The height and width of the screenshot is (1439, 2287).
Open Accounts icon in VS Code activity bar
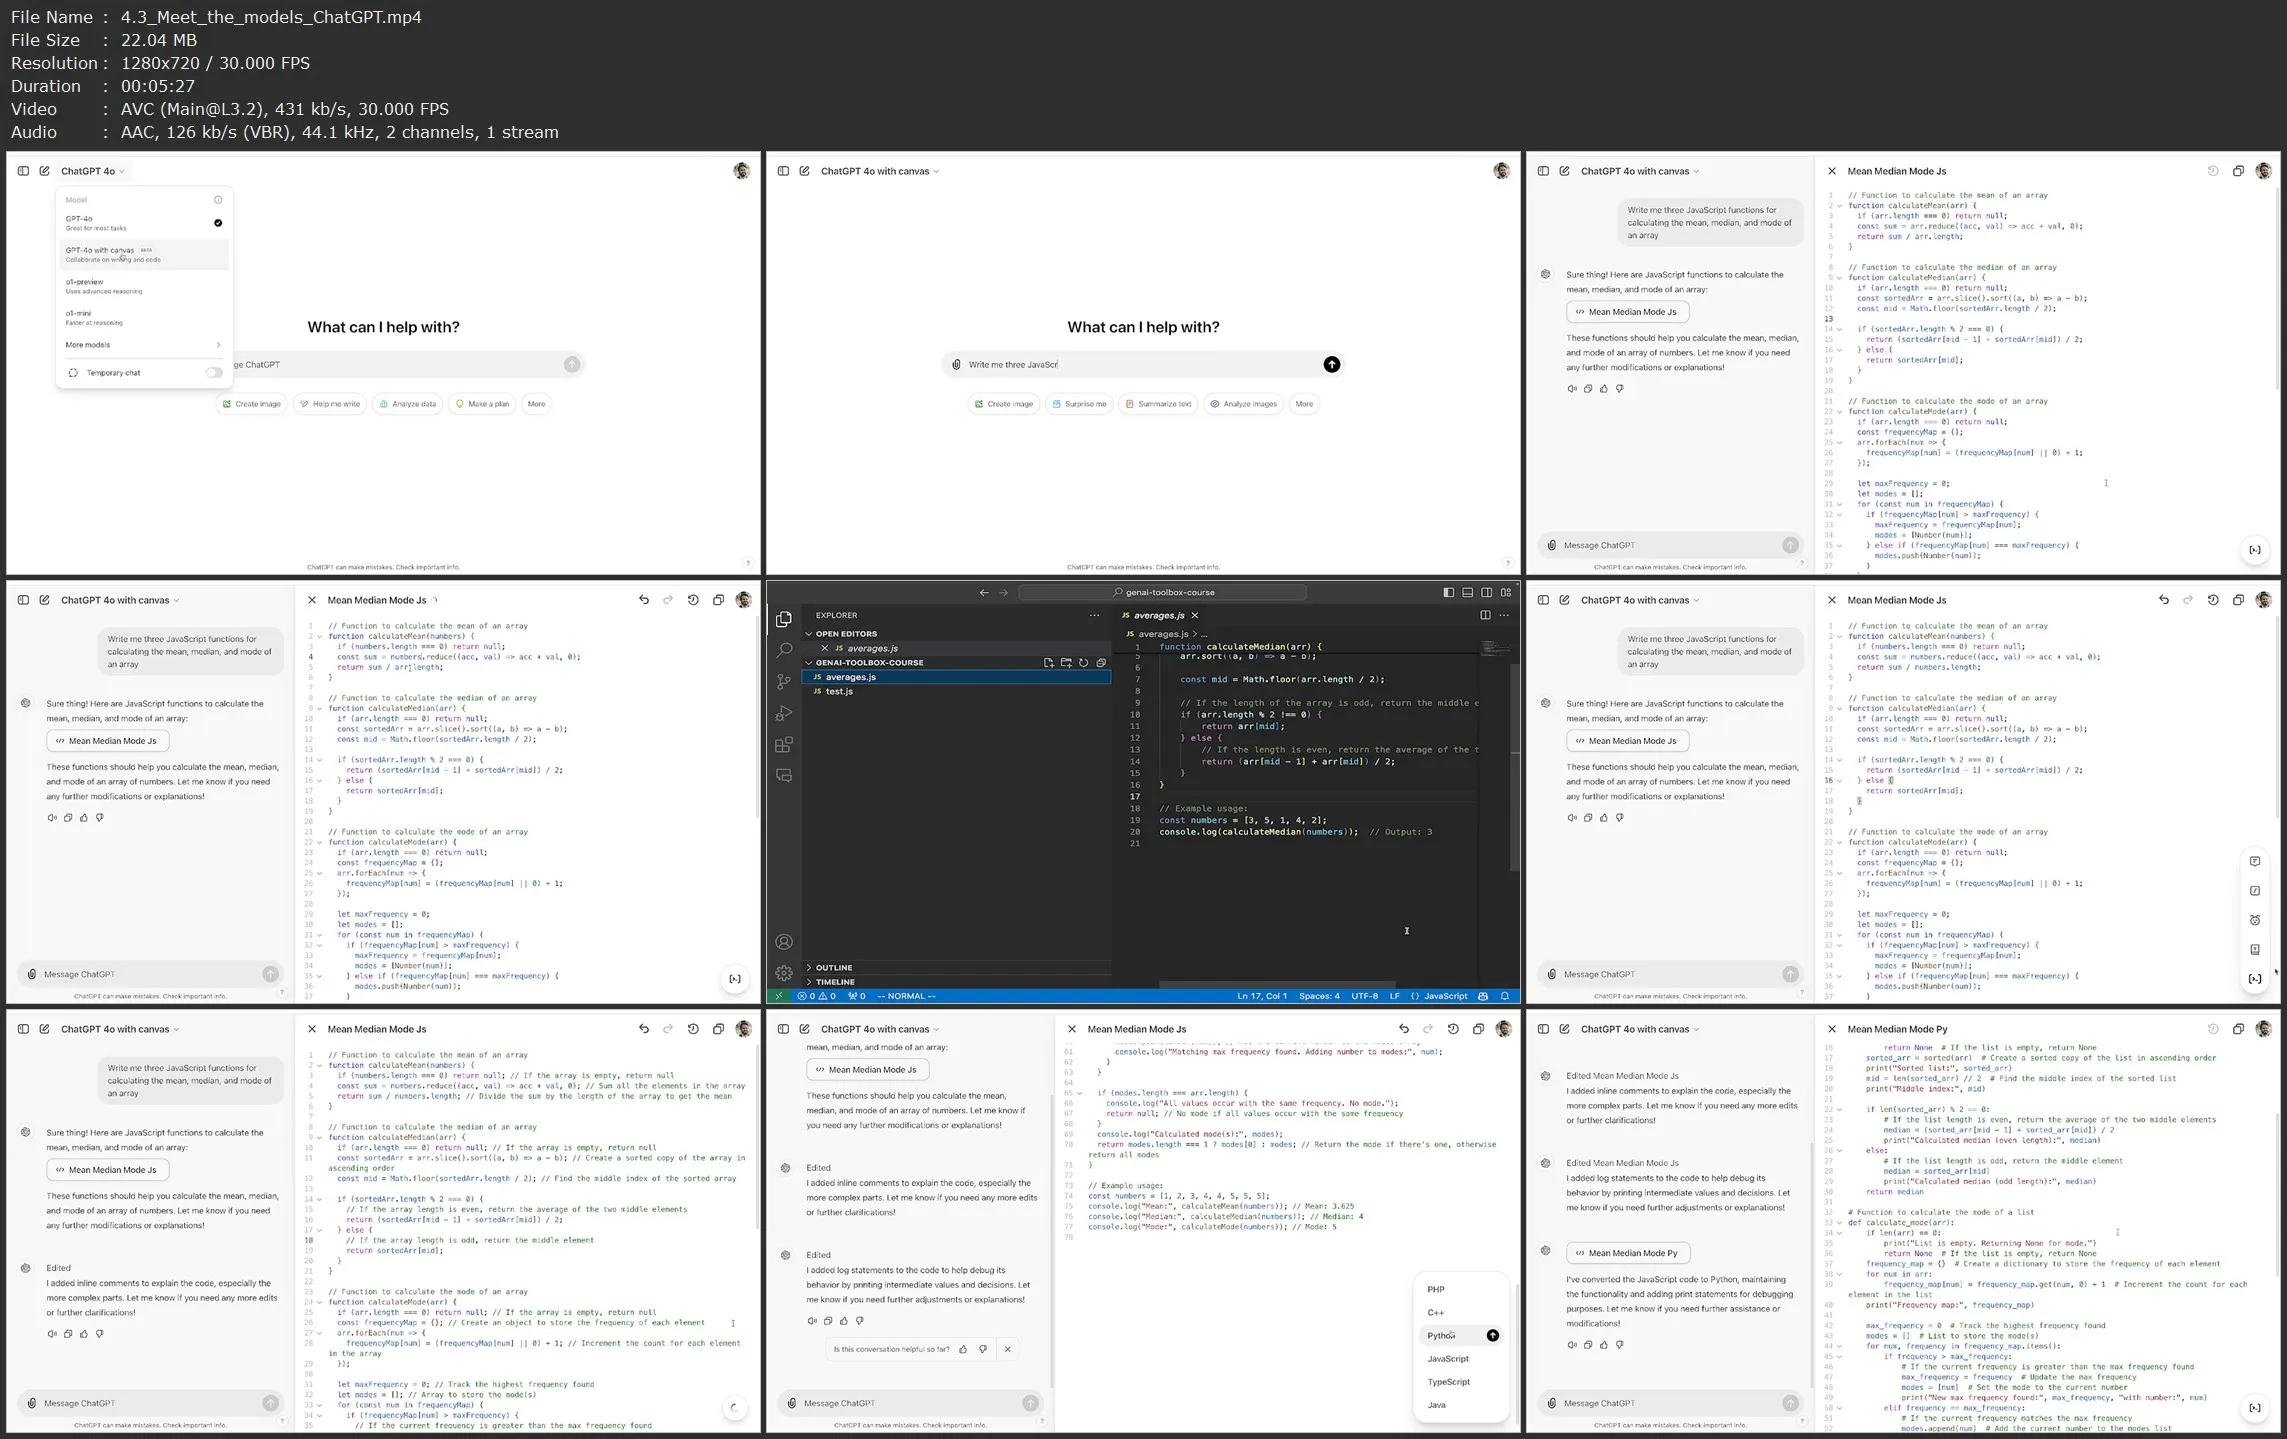[x=784, y=942]
